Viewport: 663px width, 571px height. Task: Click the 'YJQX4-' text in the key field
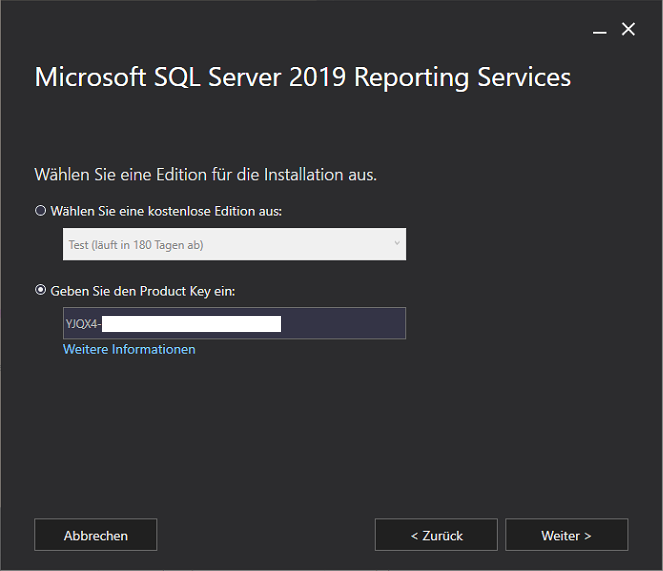click(83, 323)
